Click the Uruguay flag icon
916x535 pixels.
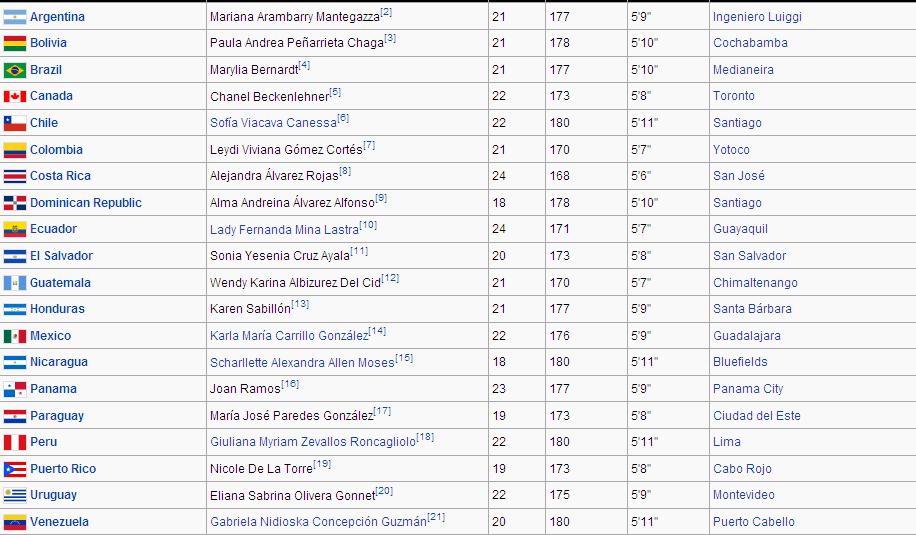coord(14,495)
